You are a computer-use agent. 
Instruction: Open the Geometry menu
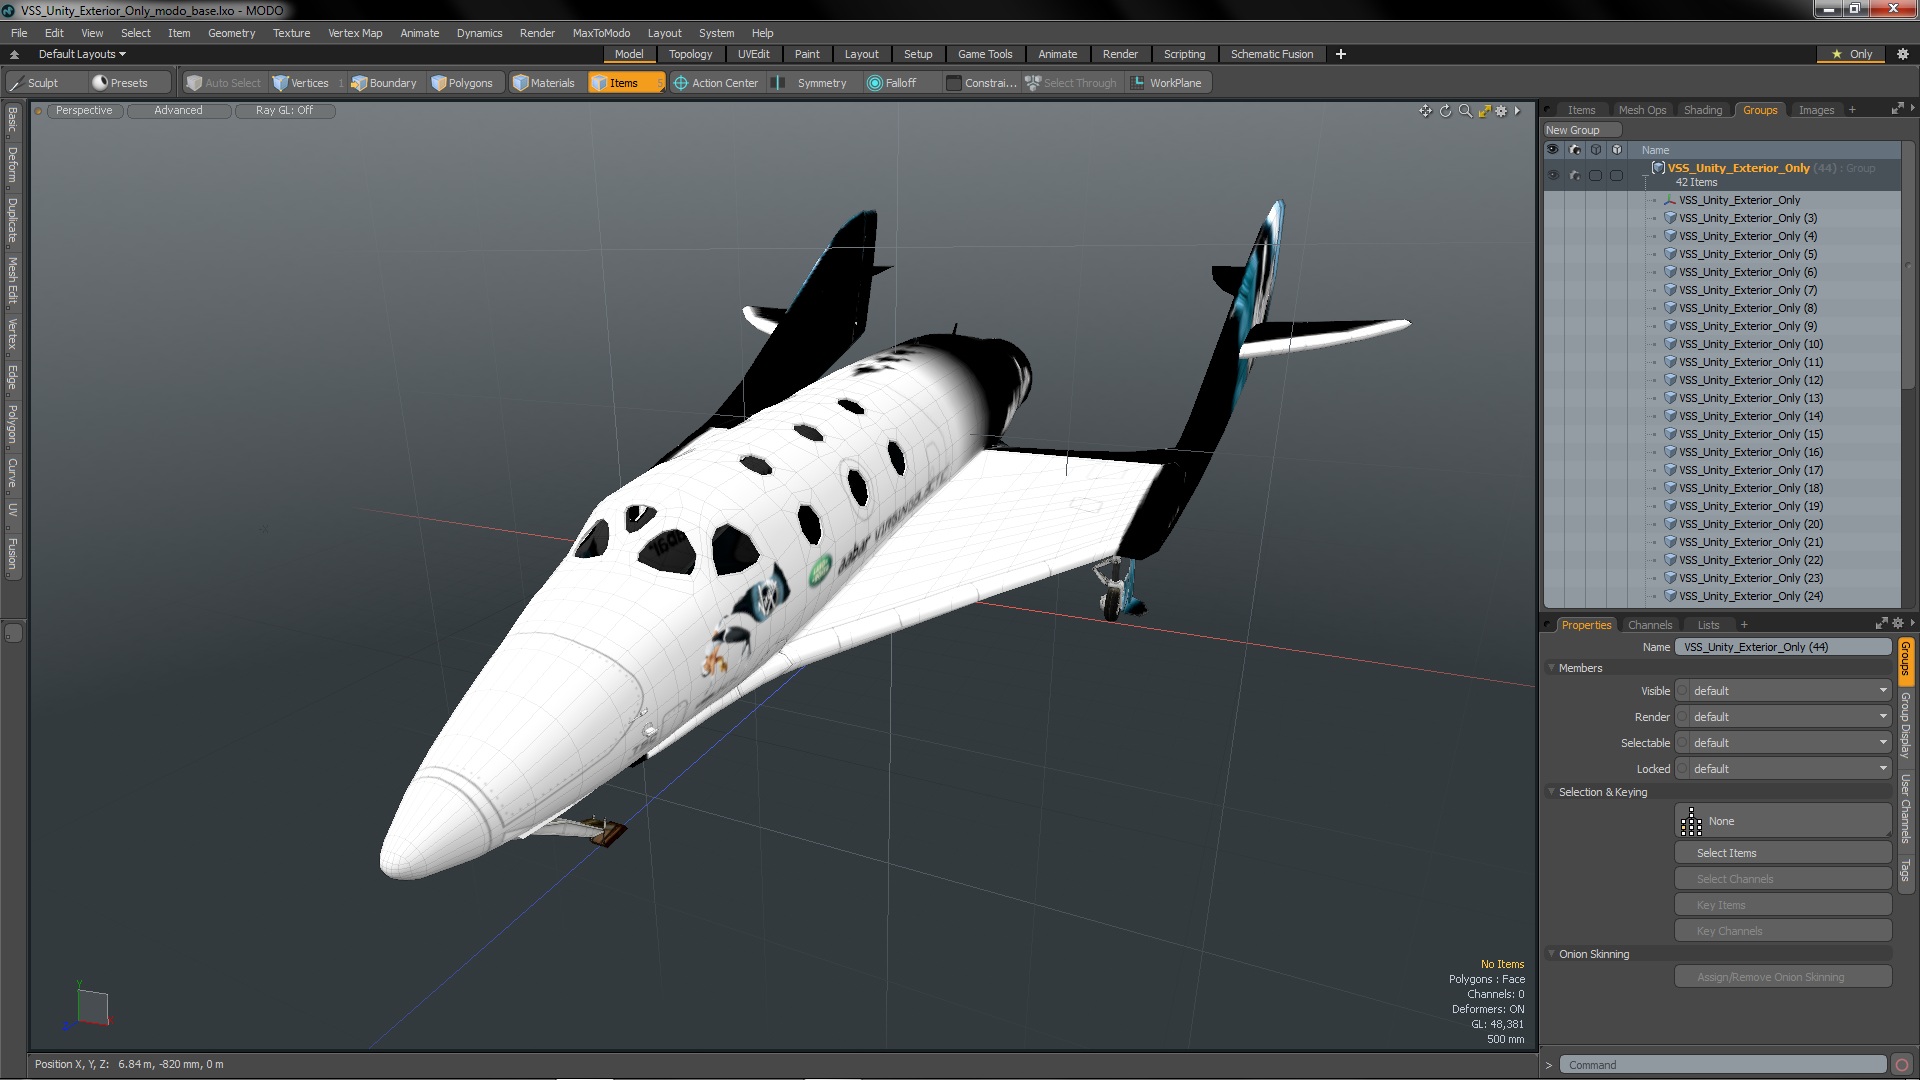(x=231, y=33)
